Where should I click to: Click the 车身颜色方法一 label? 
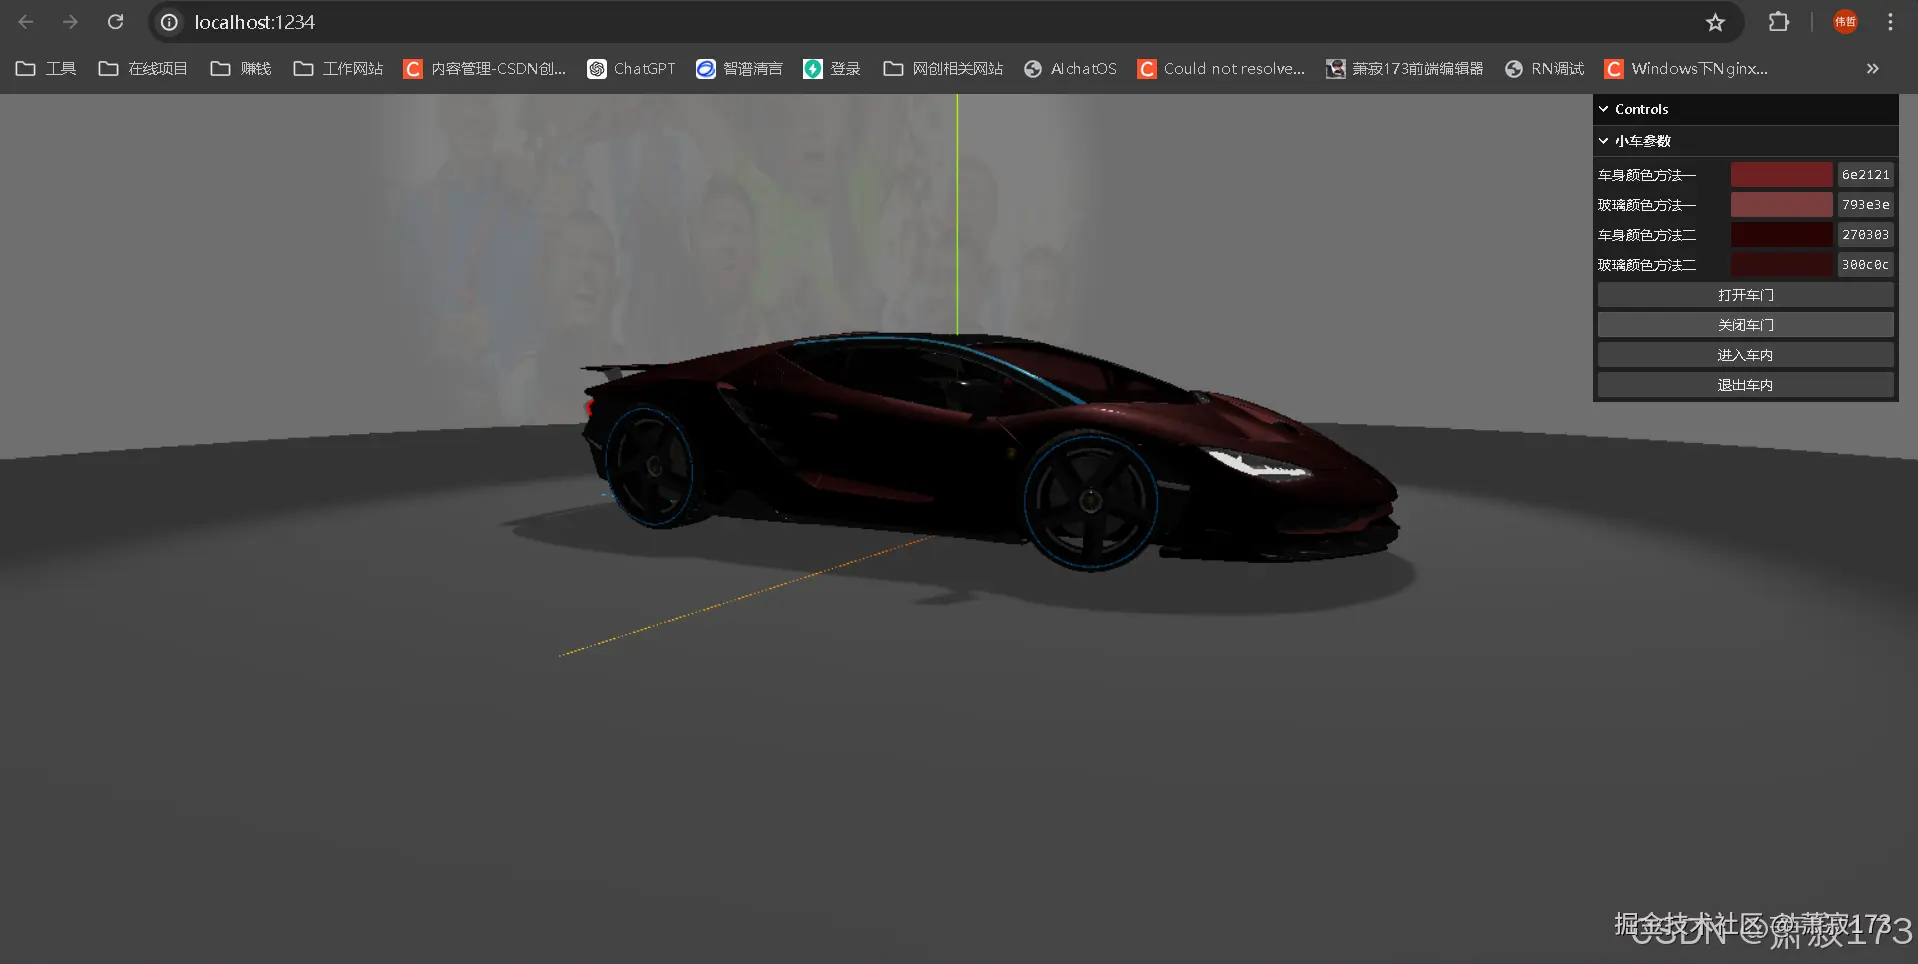tap(1646, 175)
